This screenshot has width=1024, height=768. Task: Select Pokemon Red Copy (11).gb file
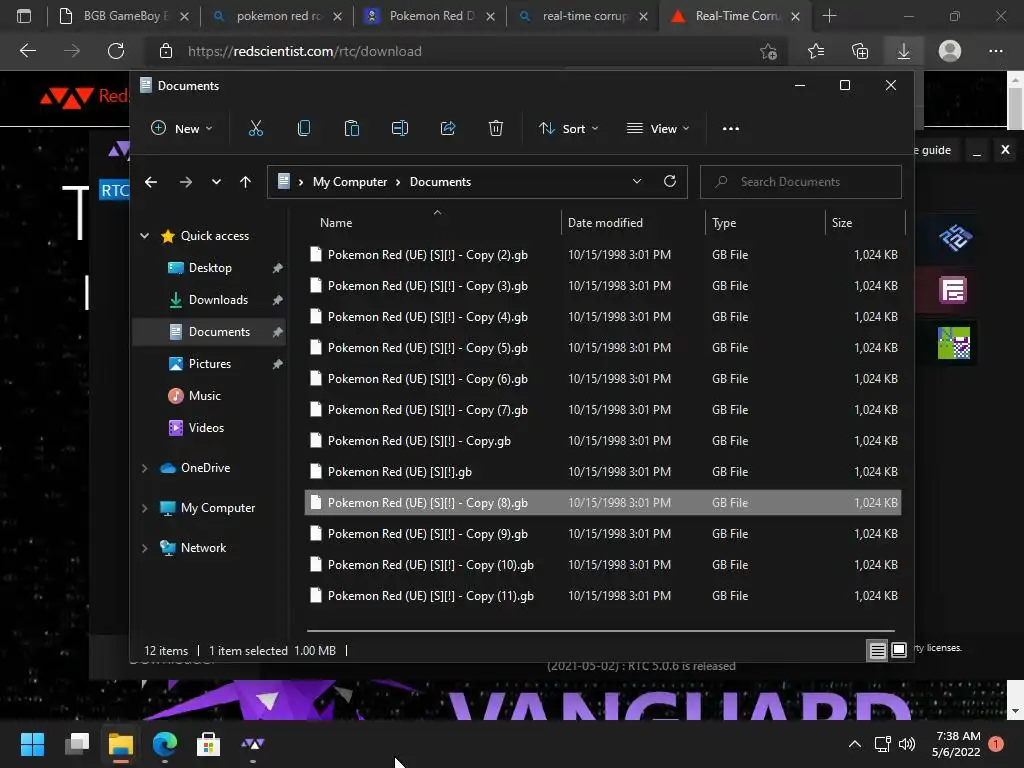click(x=603, y=596)
